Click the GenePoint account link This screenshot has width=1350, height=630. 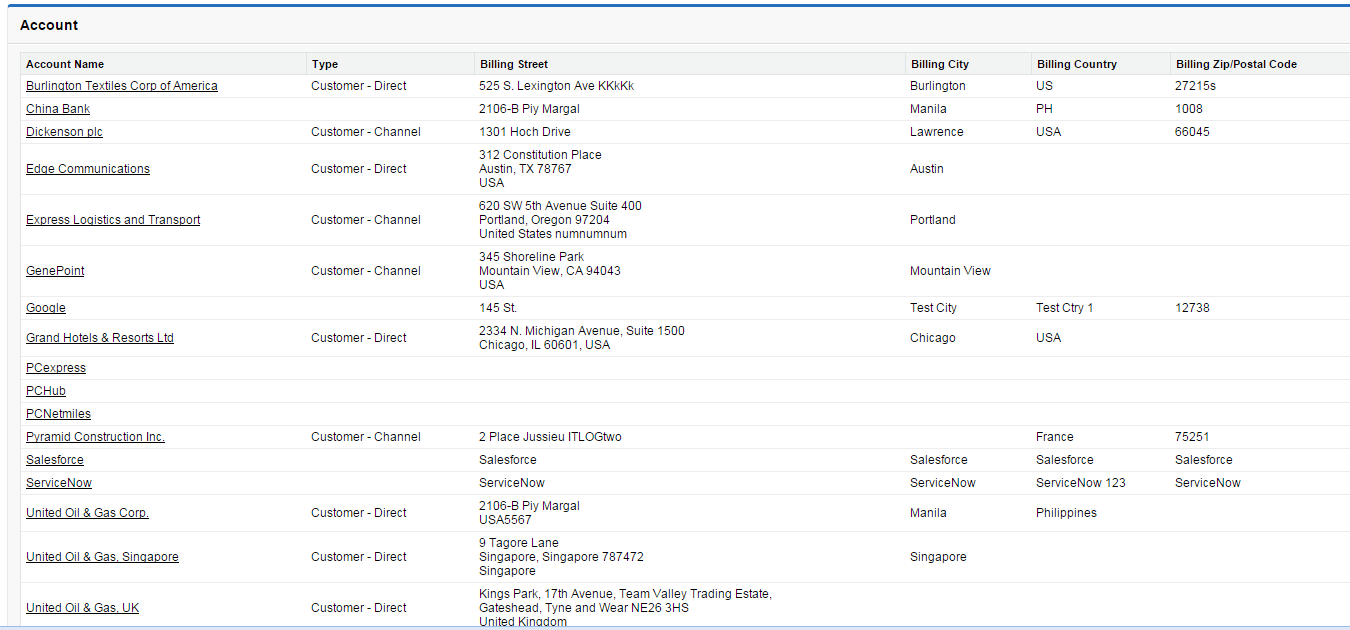tap(55, 271)
